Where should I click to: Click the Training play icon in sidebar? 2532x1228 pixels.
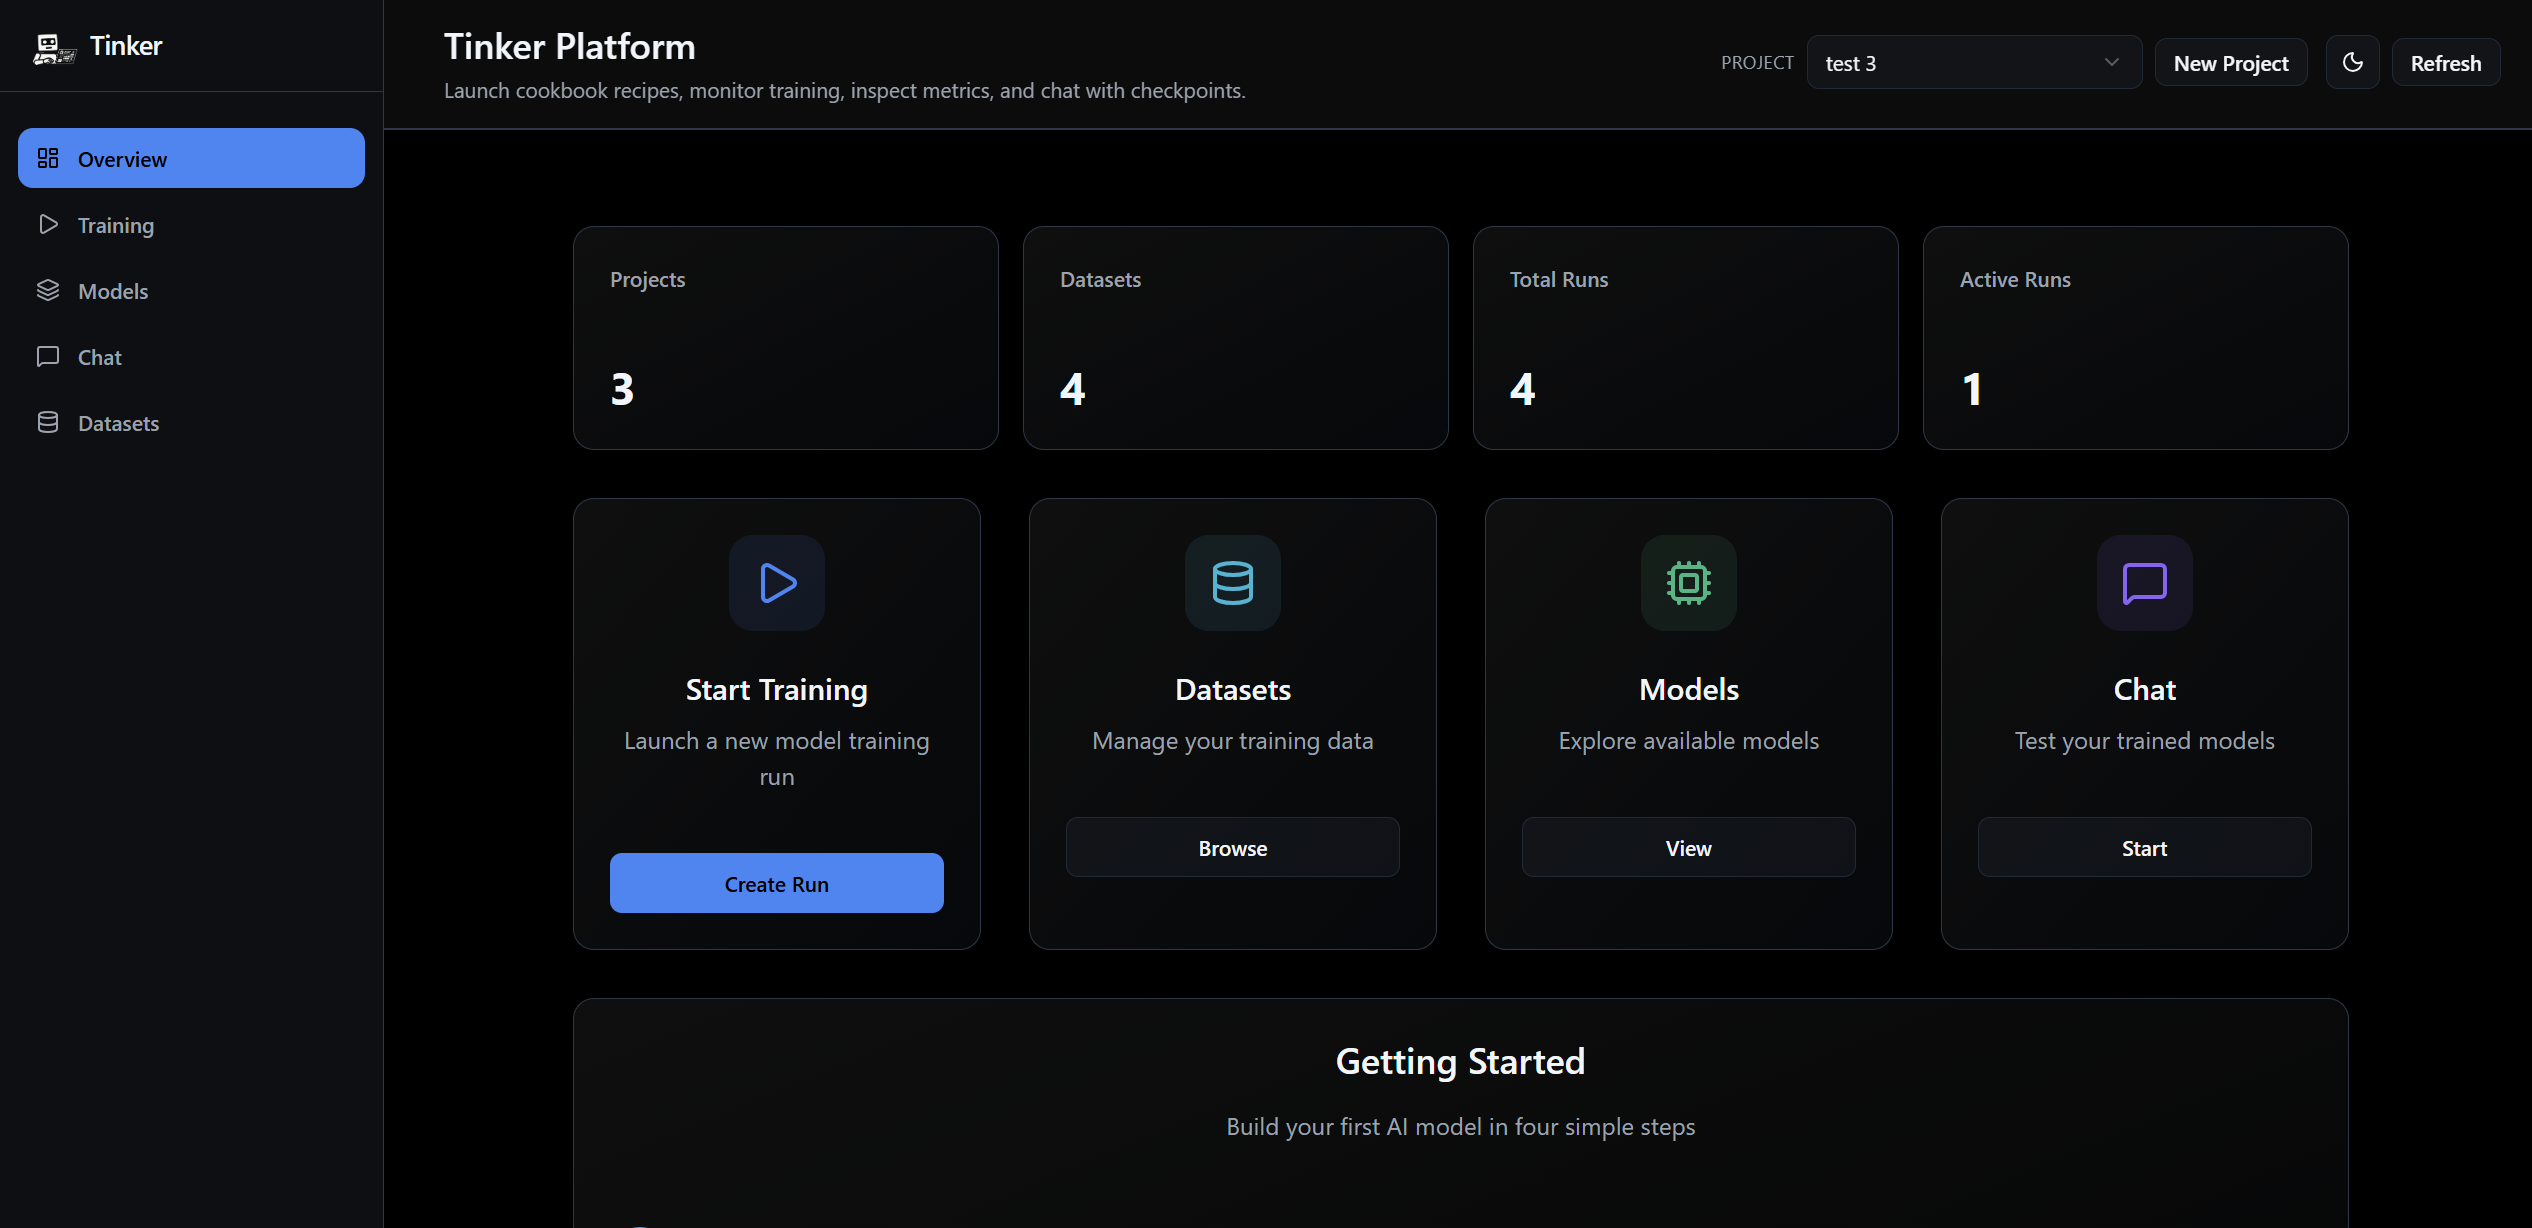[48, 224]
